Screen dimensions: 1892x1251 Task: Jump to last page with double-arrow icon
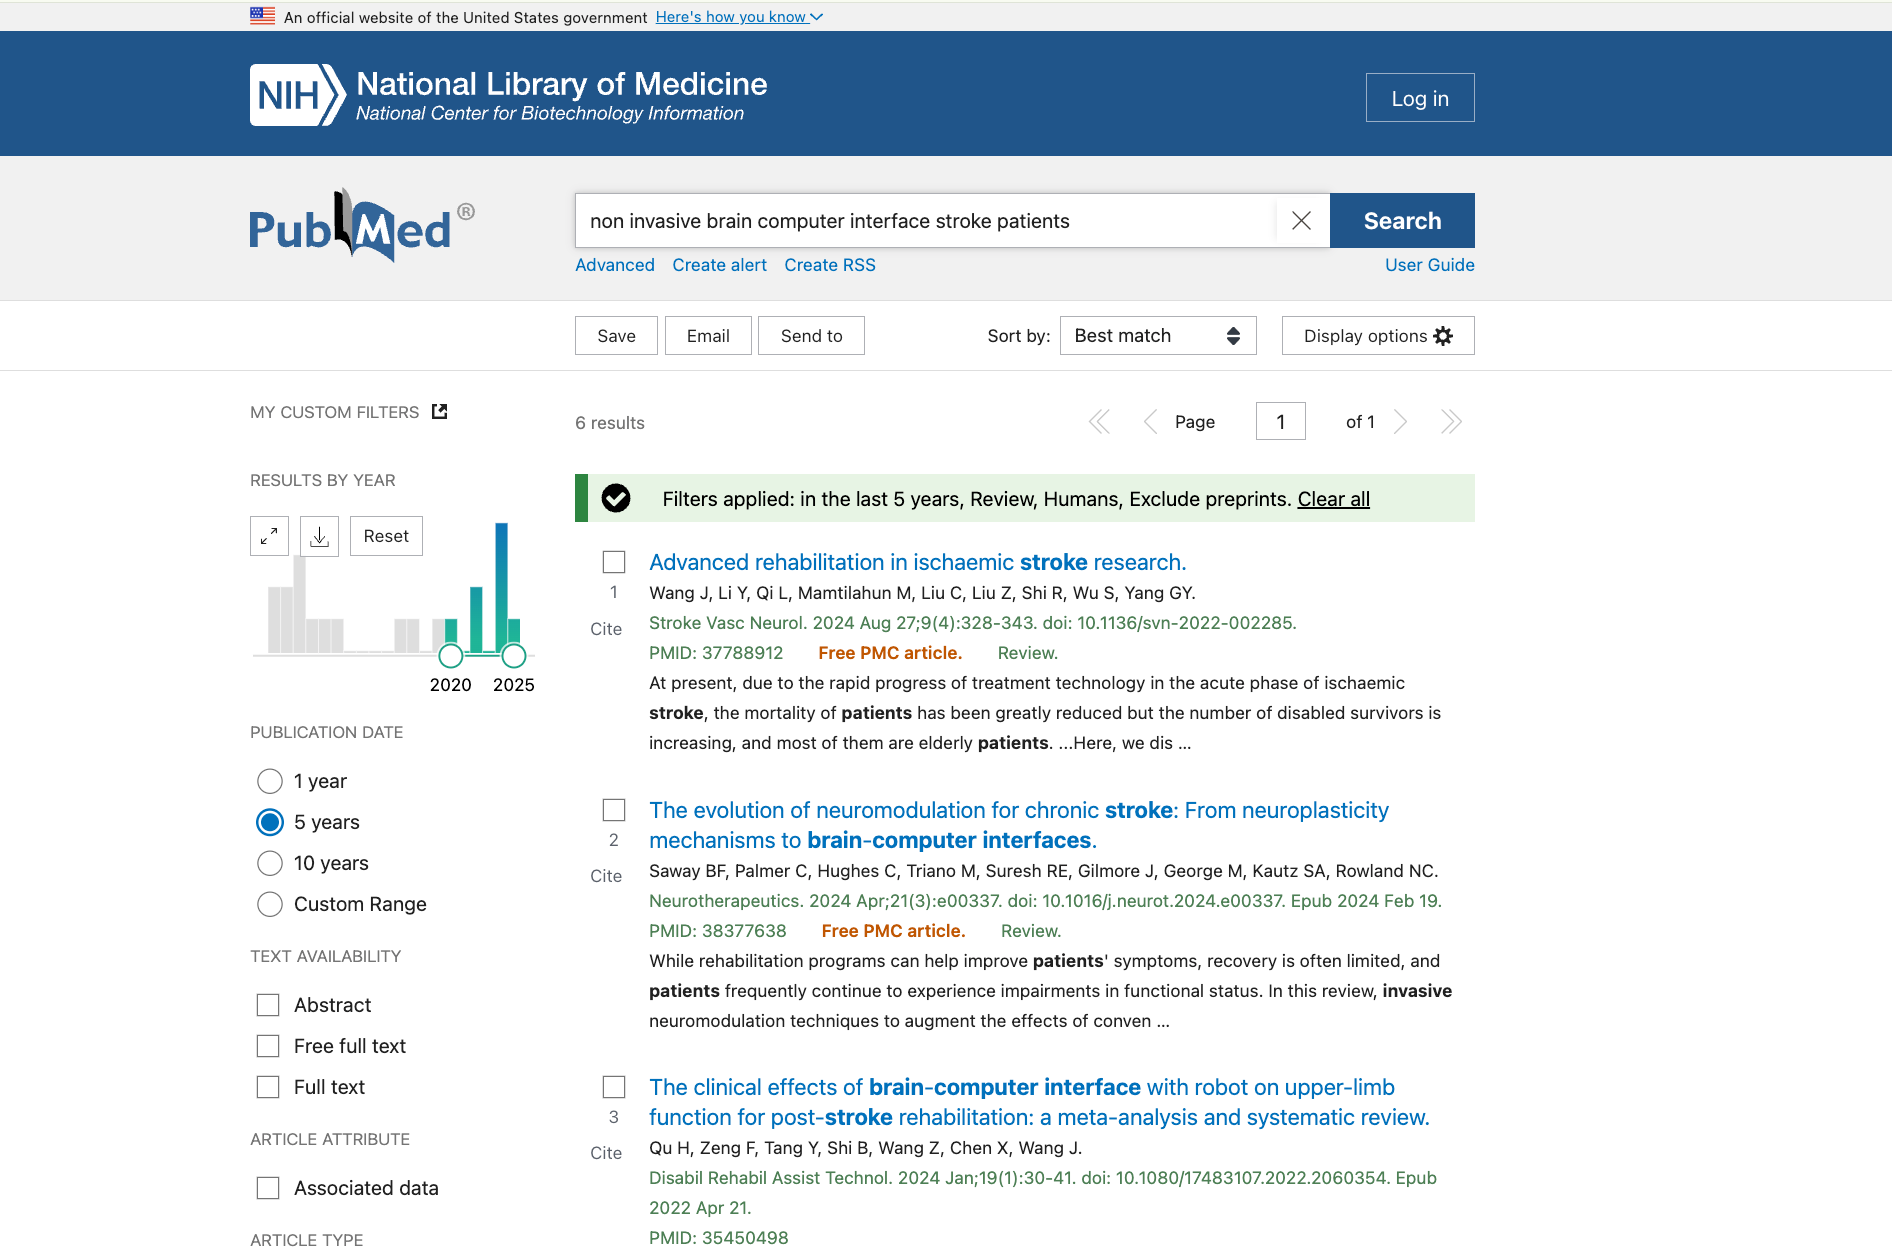point(1451,421)
